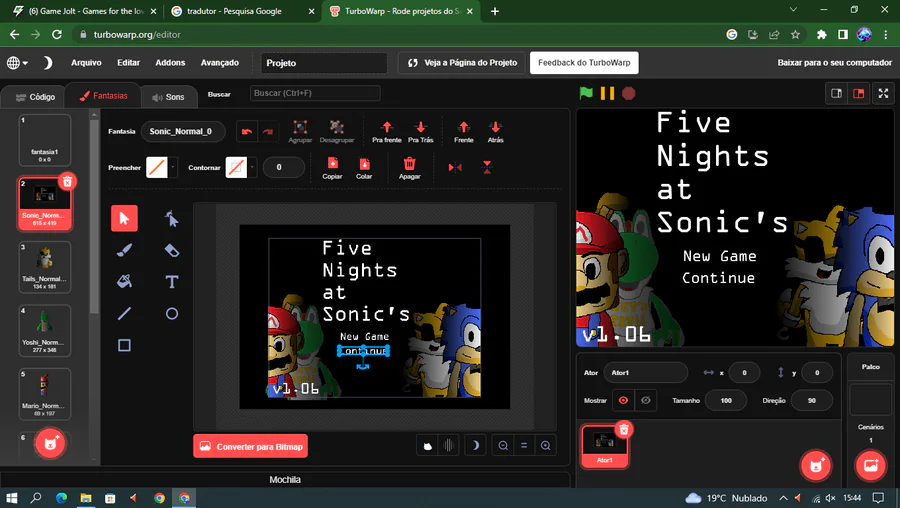Bring selection to Frente
This screenshot has width=900, height=508.
point(464,131)
